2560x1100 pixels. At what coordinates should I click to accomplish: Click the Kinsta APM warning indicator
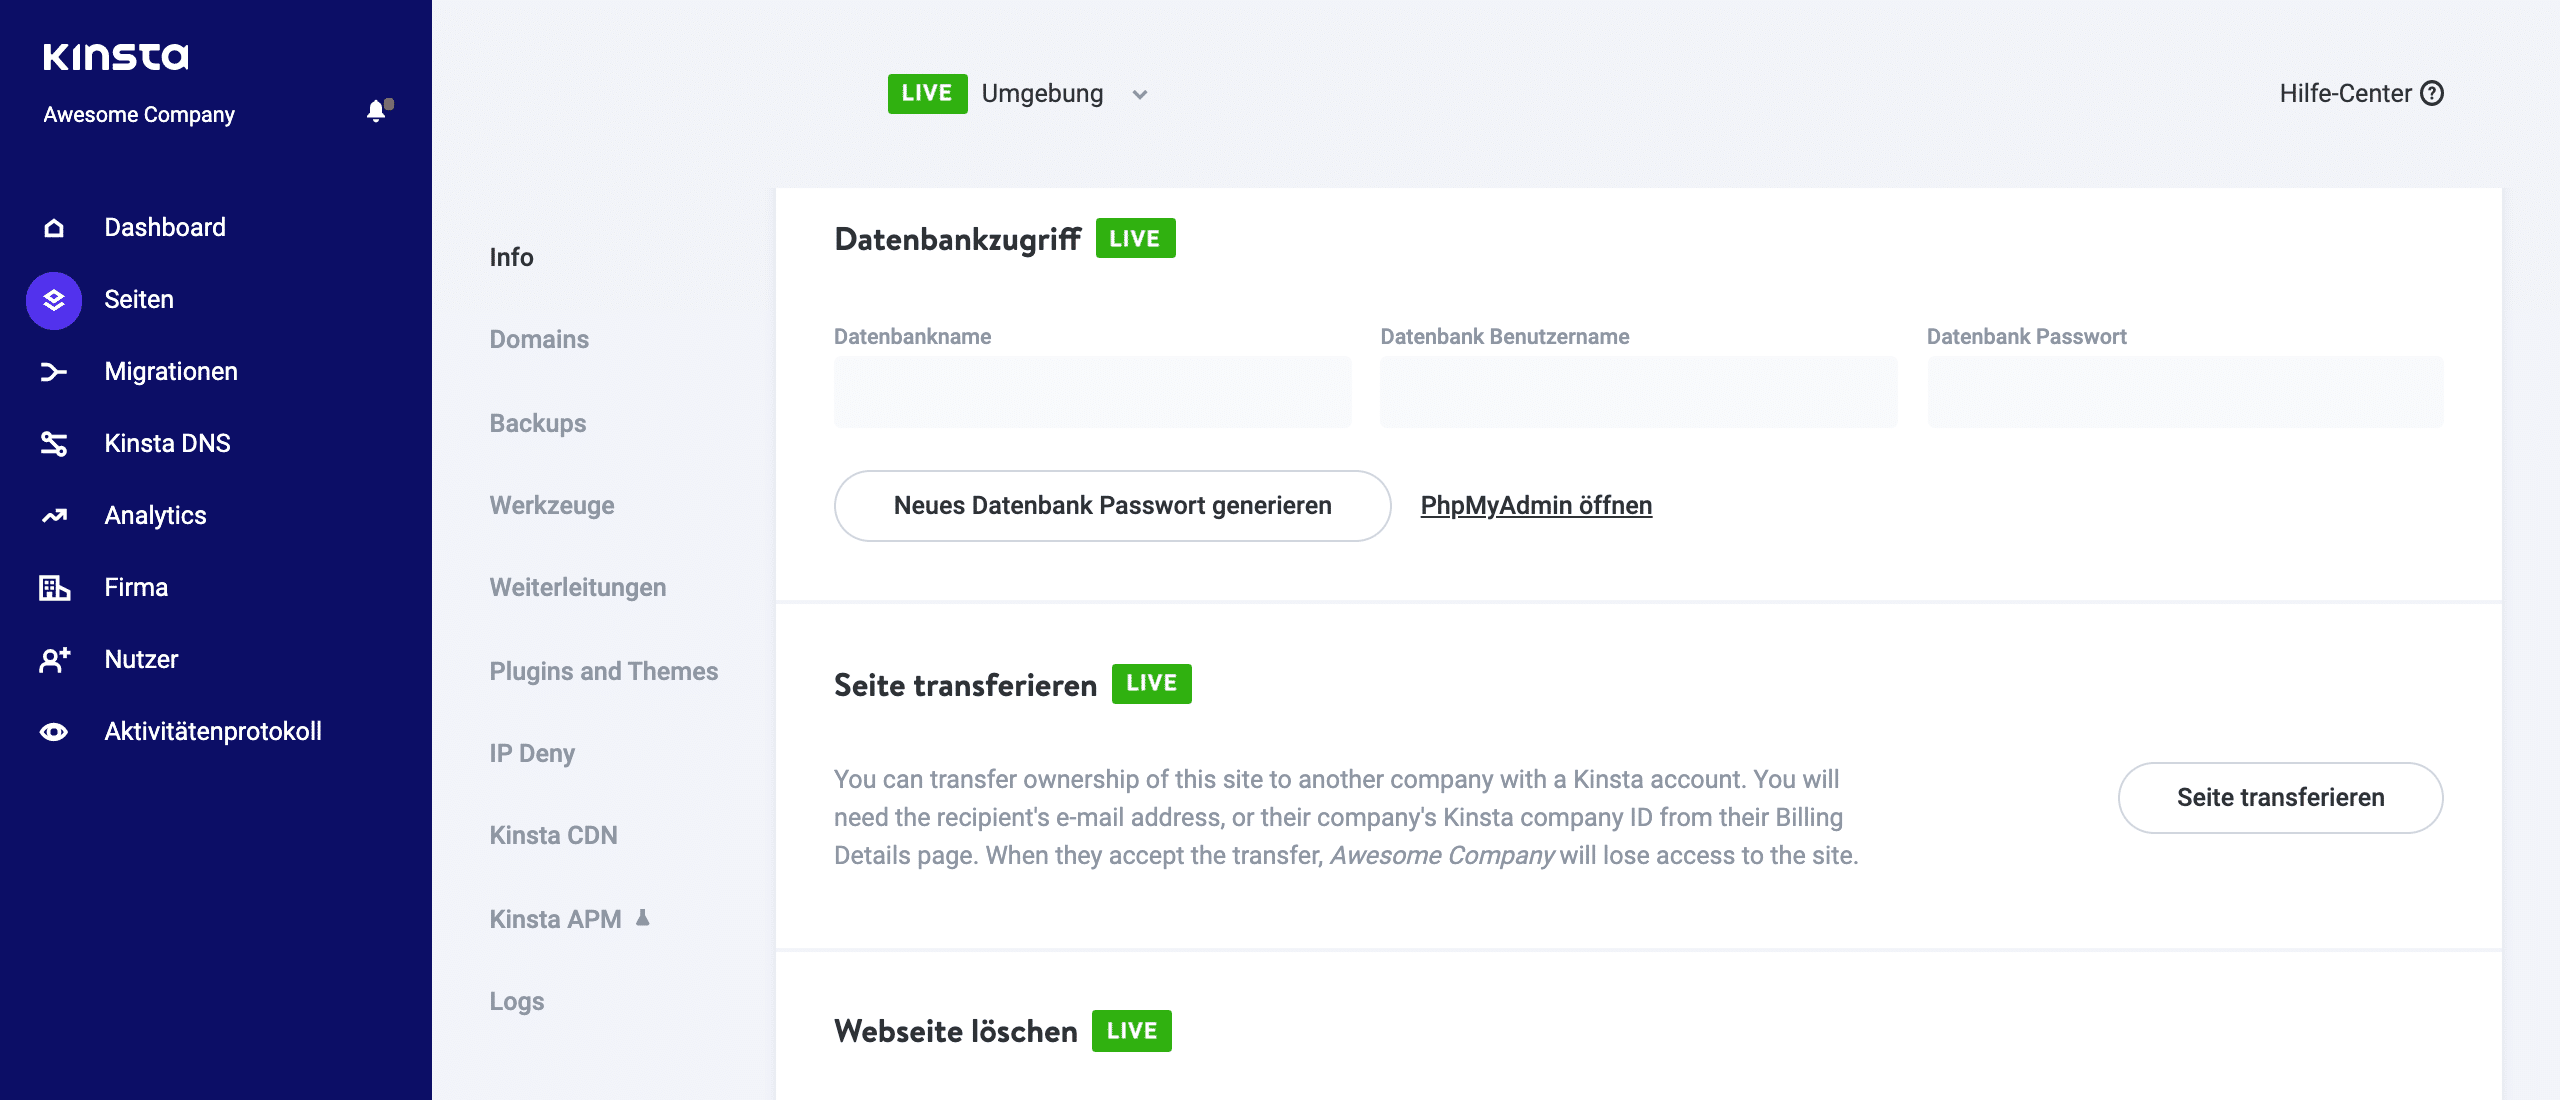point(643,917)
